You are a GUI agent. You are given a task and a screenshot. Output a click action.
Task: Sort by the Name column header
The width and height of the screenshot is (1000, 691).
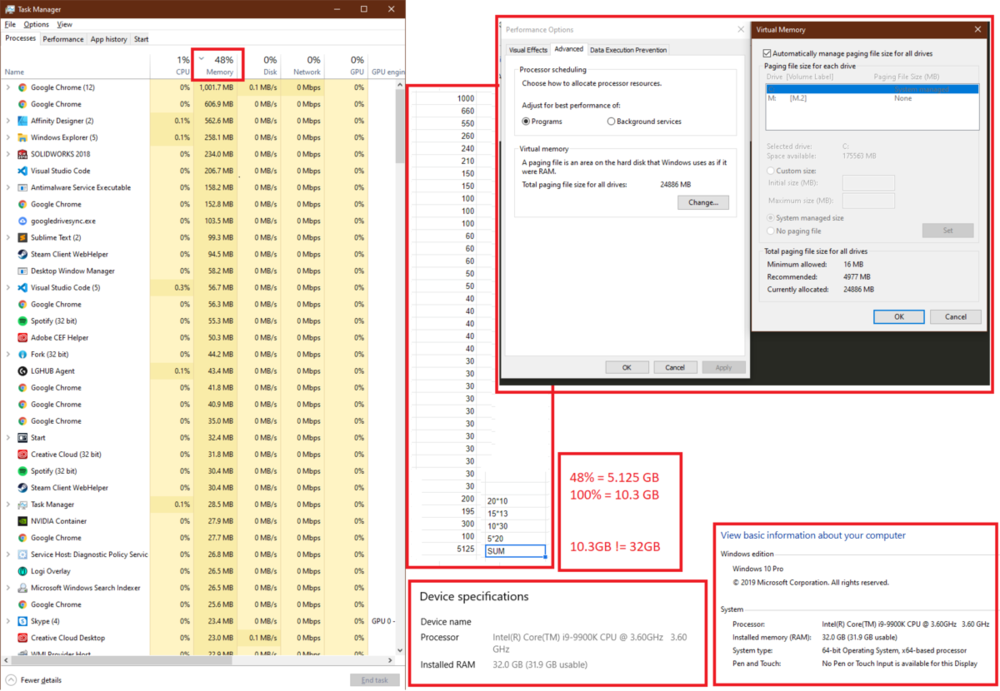[75, 65]
